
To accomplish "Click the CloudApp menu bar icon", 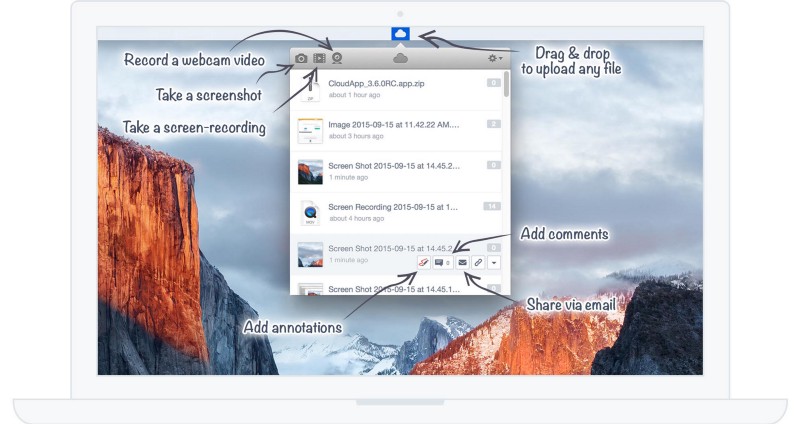I will 400,34.
